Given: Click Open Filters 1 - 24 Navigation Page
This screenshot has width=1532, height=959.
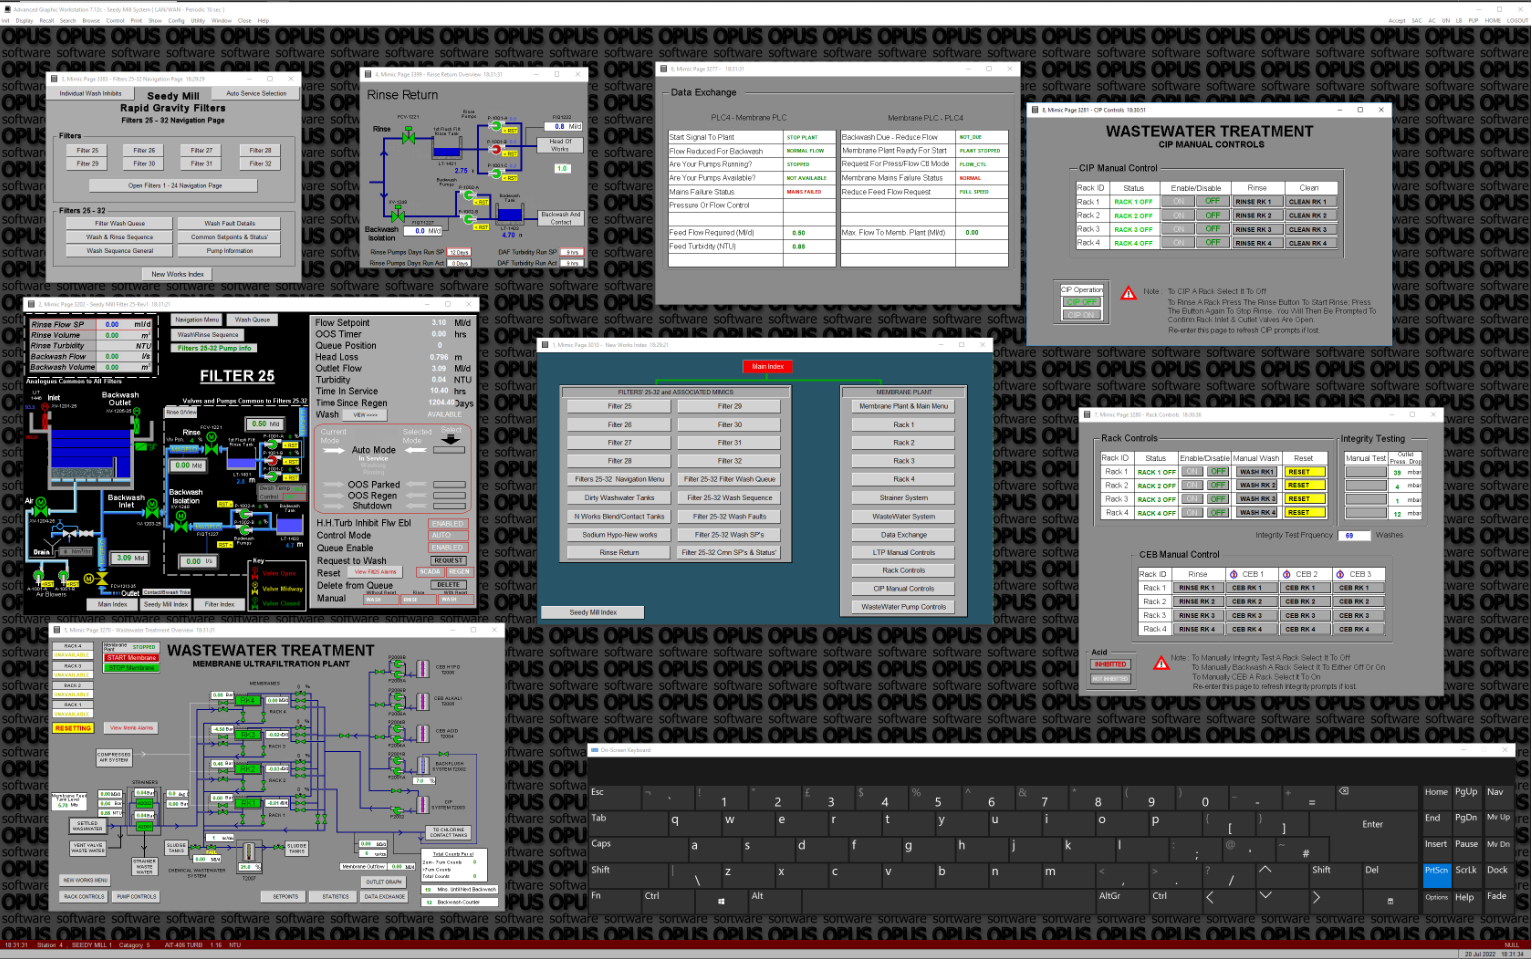Looking at the screenshot, I should 173,185.
